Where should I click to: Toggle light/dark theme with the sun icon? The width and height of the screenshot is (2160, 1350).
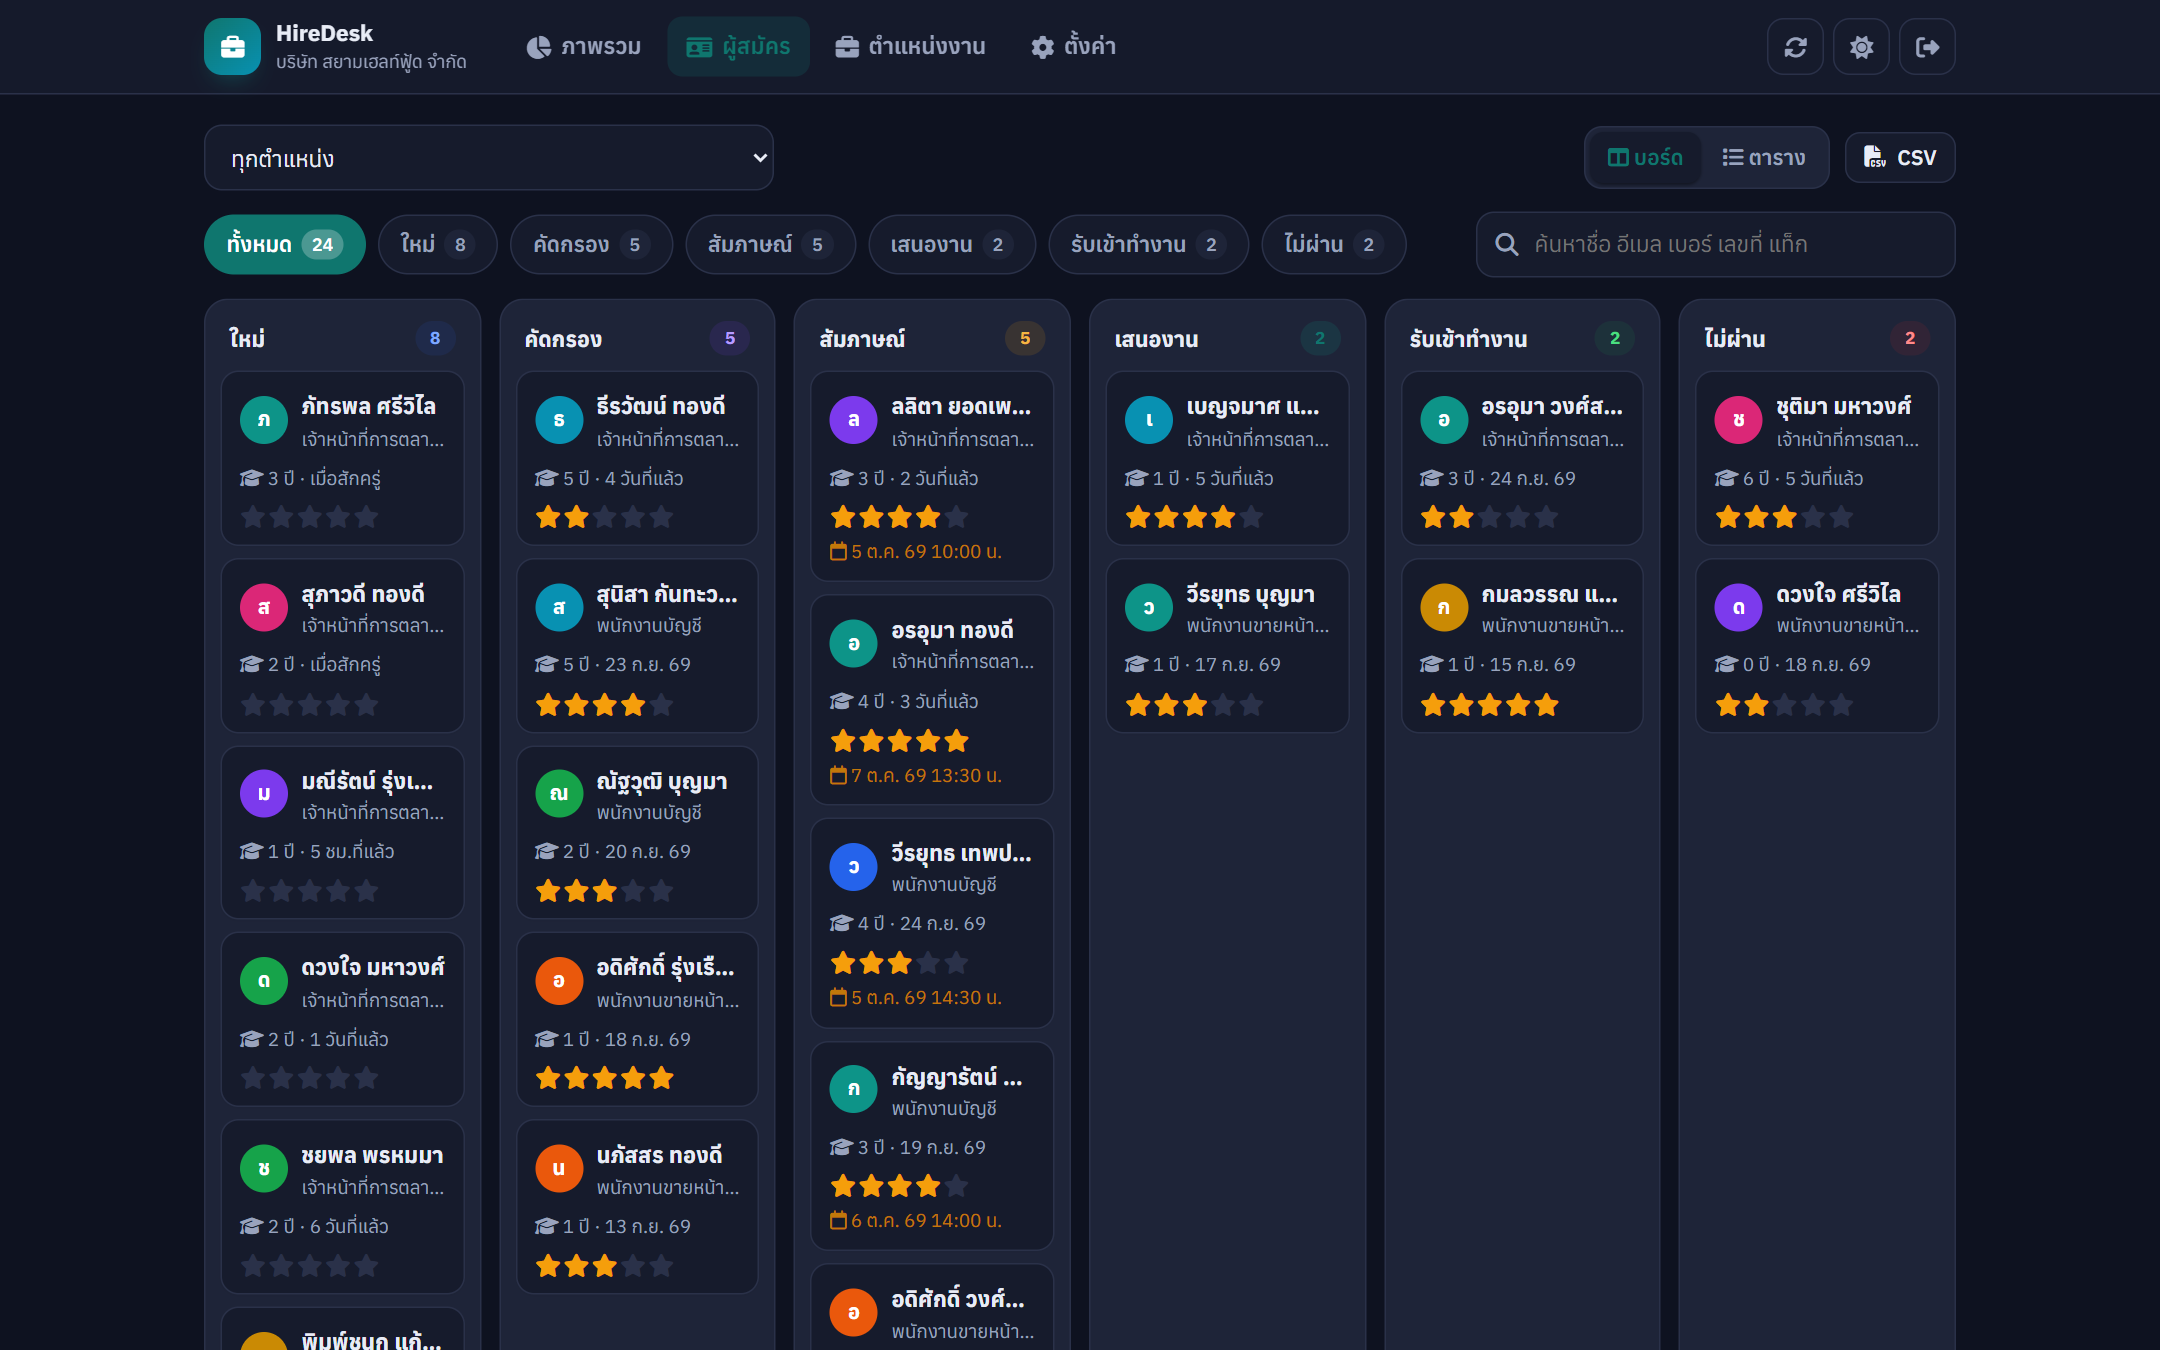click(1861, 47)
